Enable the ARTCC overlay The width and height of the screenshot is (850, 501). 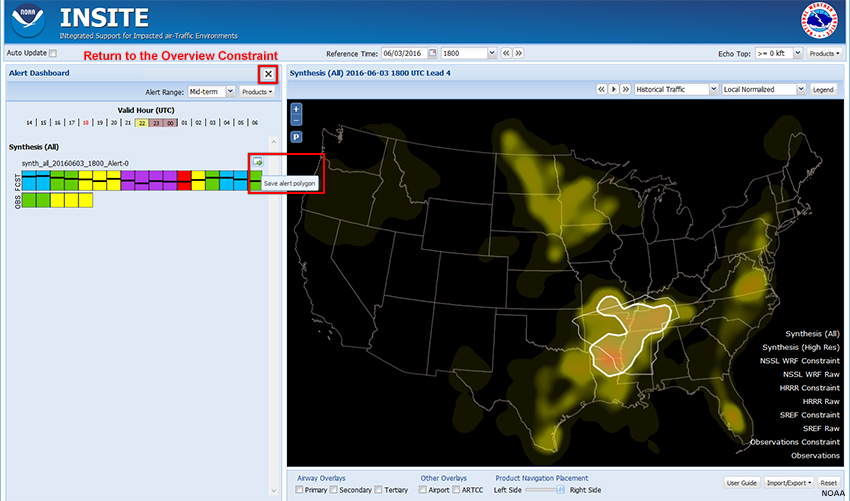(456, 490)
